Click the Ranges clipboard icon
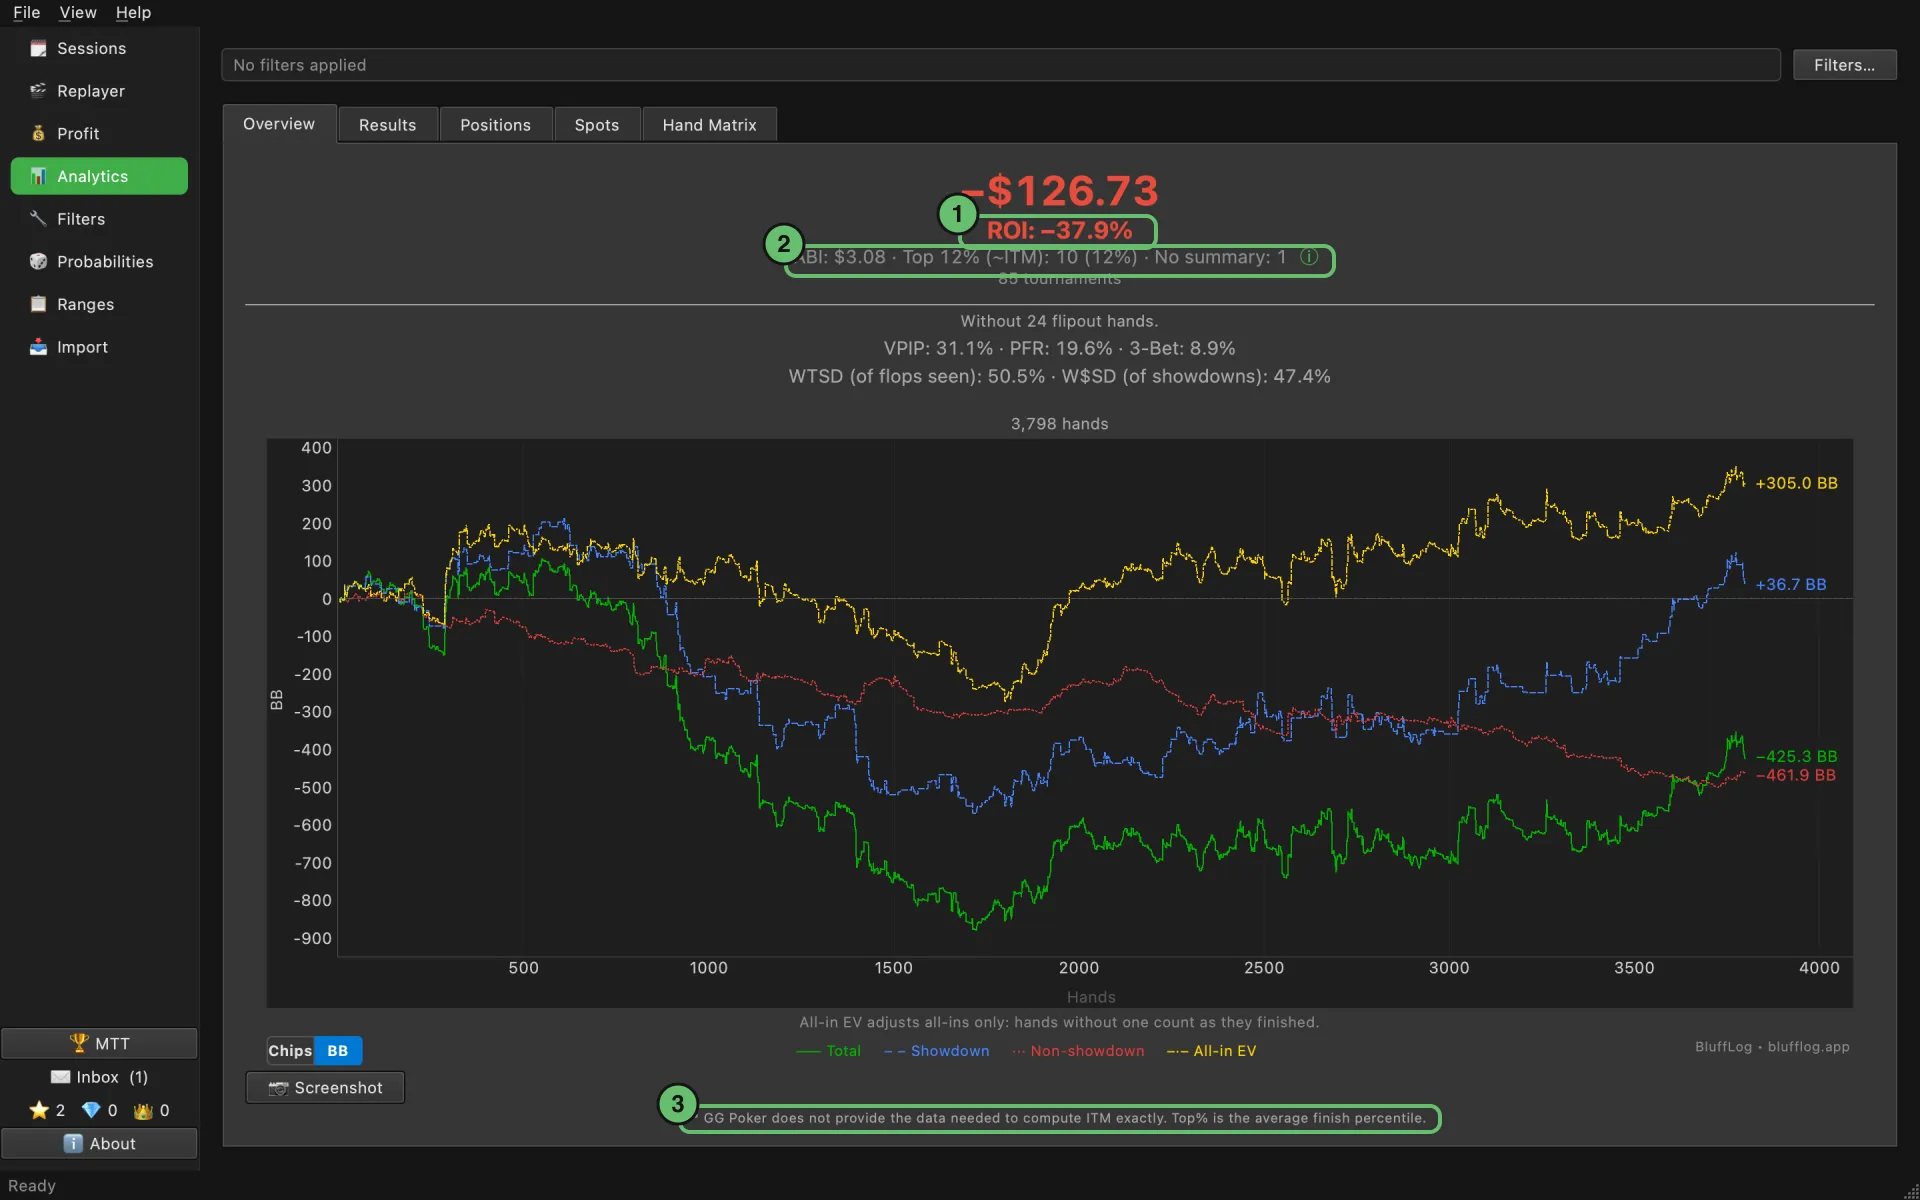 point(38,304)
